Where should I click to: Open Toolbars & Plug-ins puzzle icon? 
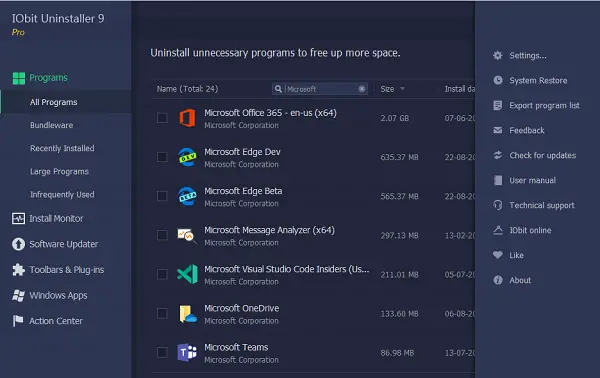[x=18, y=270]
